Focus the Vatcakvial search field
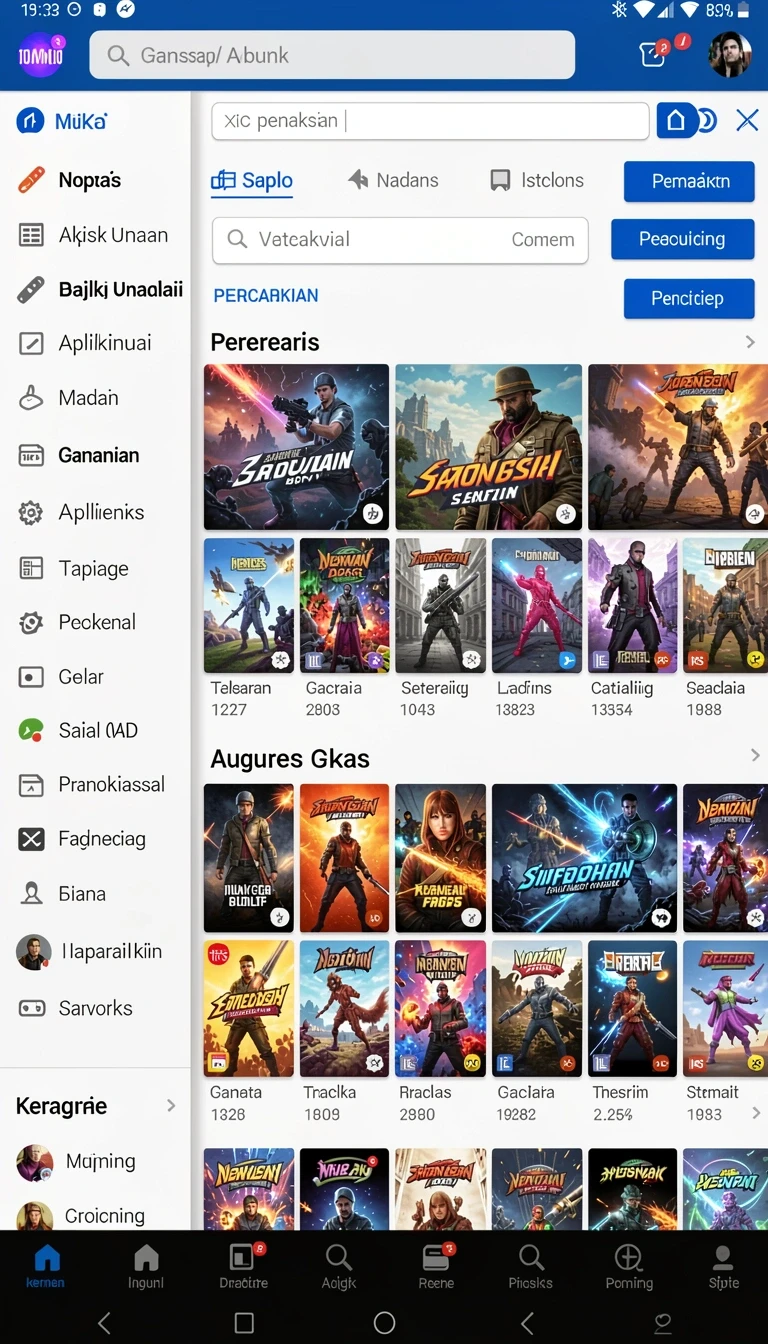 coord(400,240)
